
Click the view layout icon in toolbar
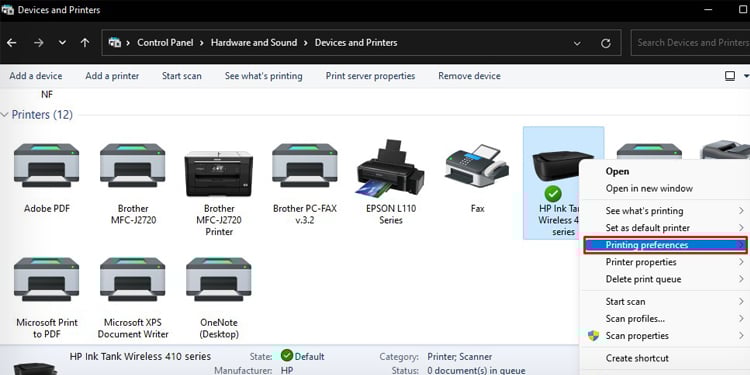(730, 76)
